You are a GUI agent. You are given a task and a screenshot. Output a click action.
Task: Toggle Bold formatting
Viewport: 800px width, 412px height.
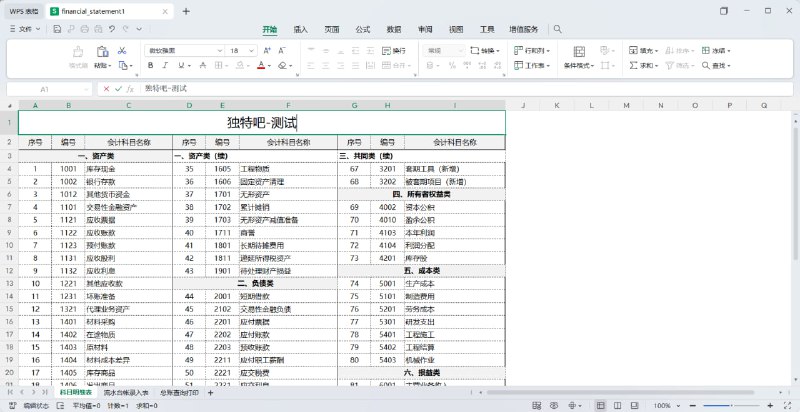coord(151,65)
